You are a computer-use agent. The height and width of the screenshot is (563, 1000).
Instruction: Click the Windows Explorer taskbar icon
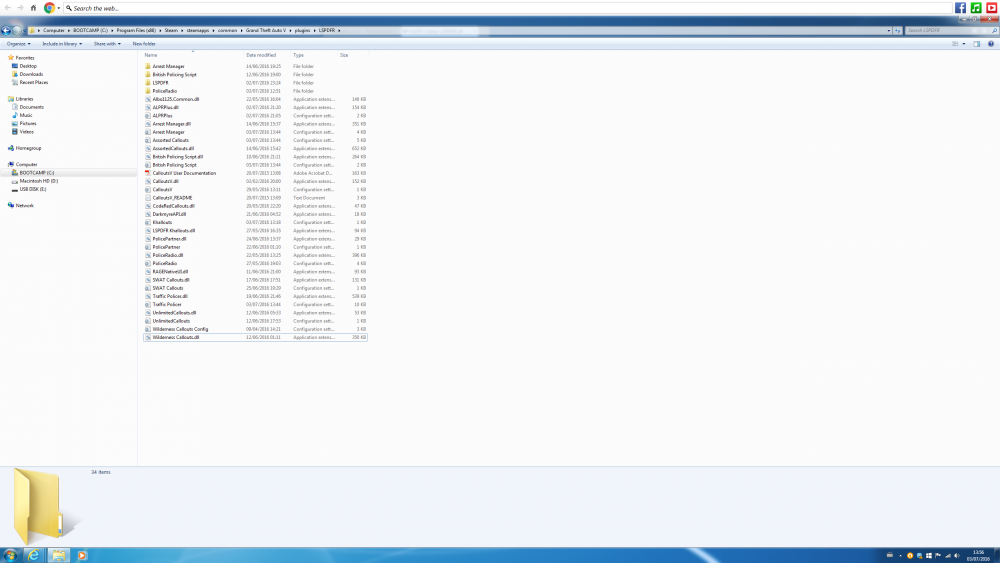pos(58,555)
